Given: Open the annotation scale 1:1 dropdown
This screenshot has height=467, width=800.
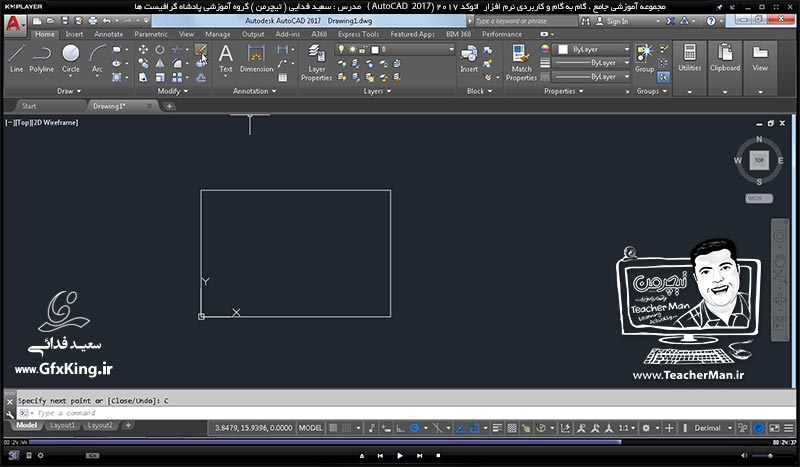Looking at the screenshot, I should click(x=627, y=428).
